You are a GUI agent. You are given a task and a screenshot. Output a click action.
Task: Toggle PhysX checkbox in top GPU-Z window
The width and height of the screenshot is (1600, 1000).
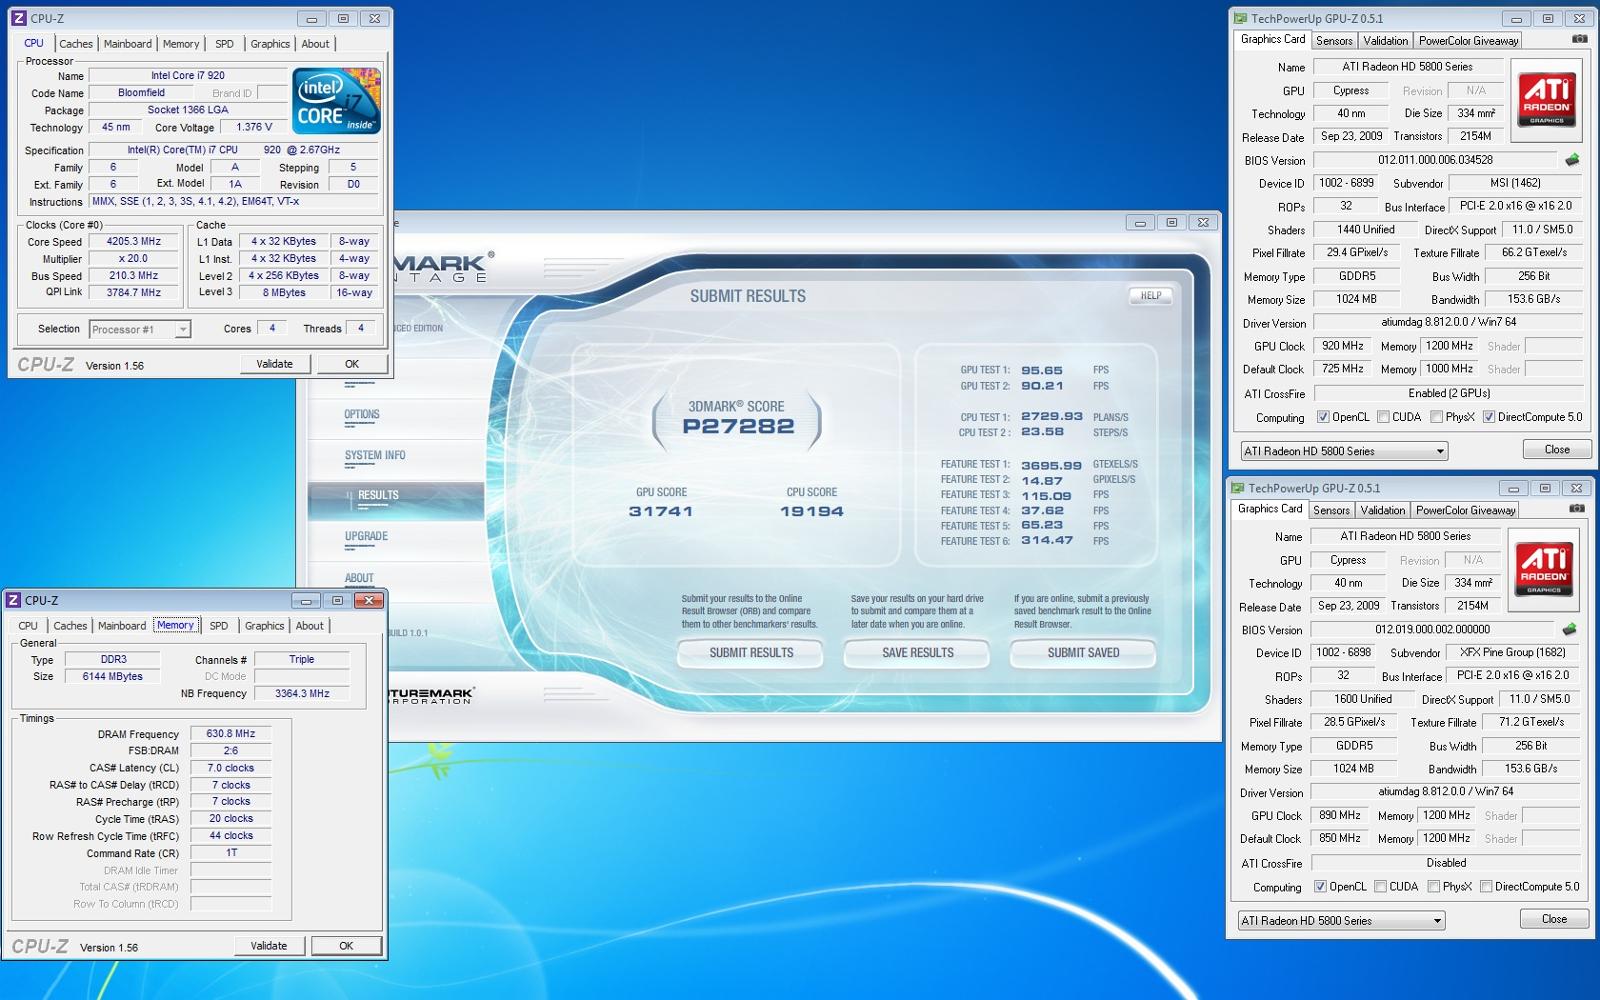1436,417
